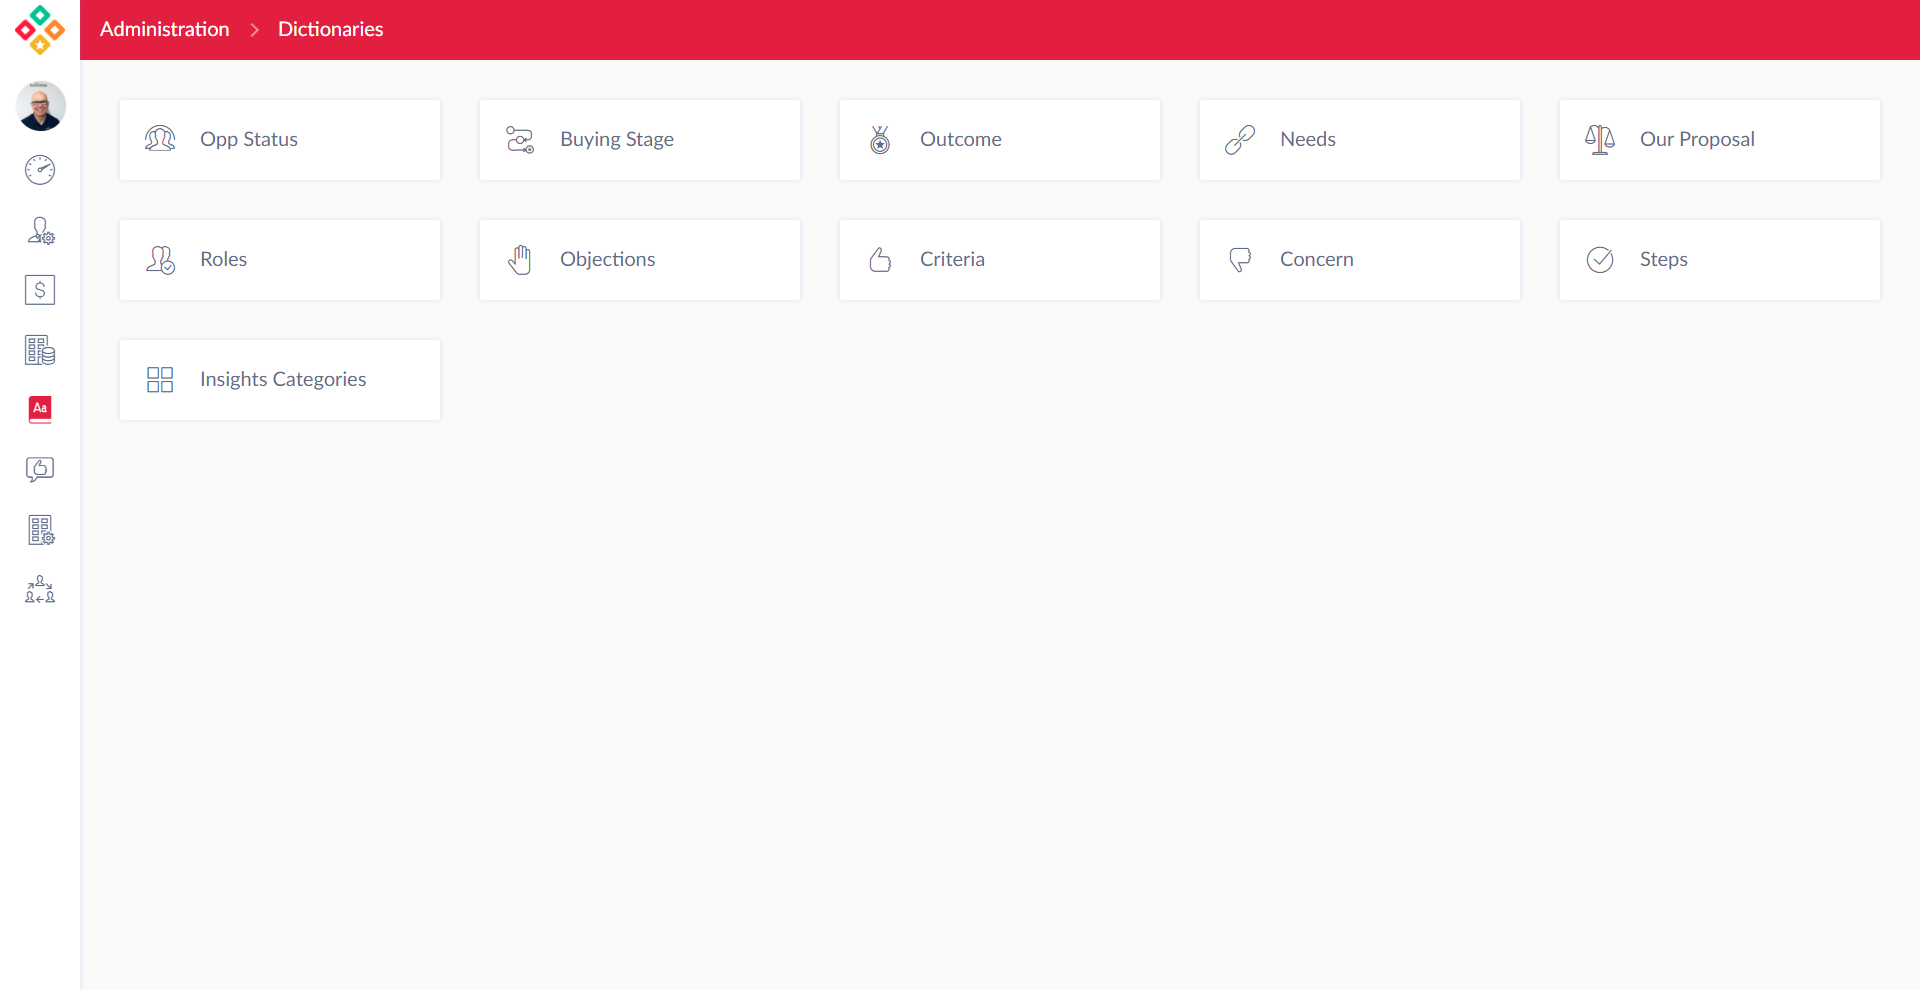Click the building with coins sidebar icon

[40, 350]
